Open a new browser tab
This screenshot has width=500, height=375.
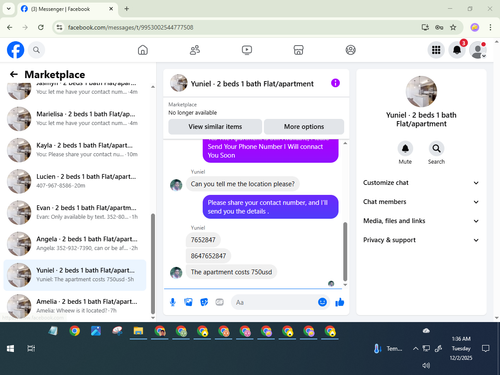[x=127, y=9]
